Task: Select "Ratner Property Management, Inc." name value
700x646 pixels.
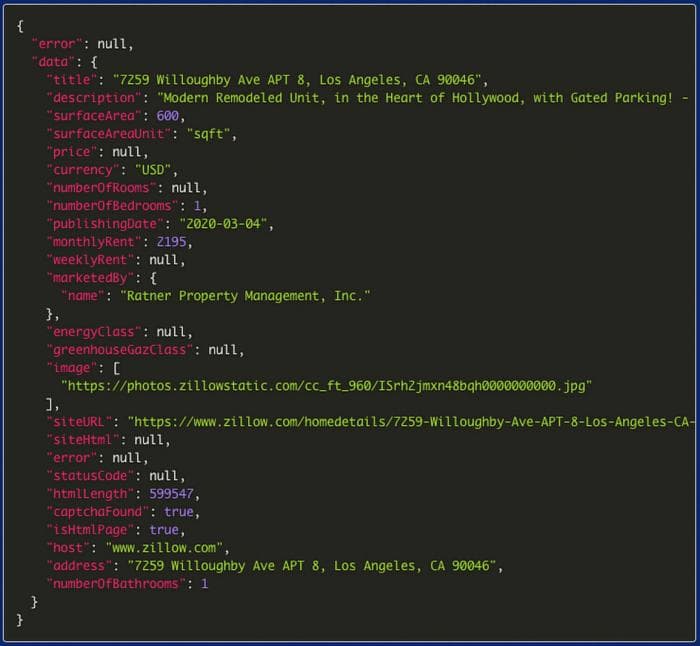Action: (x=245, y=295)
